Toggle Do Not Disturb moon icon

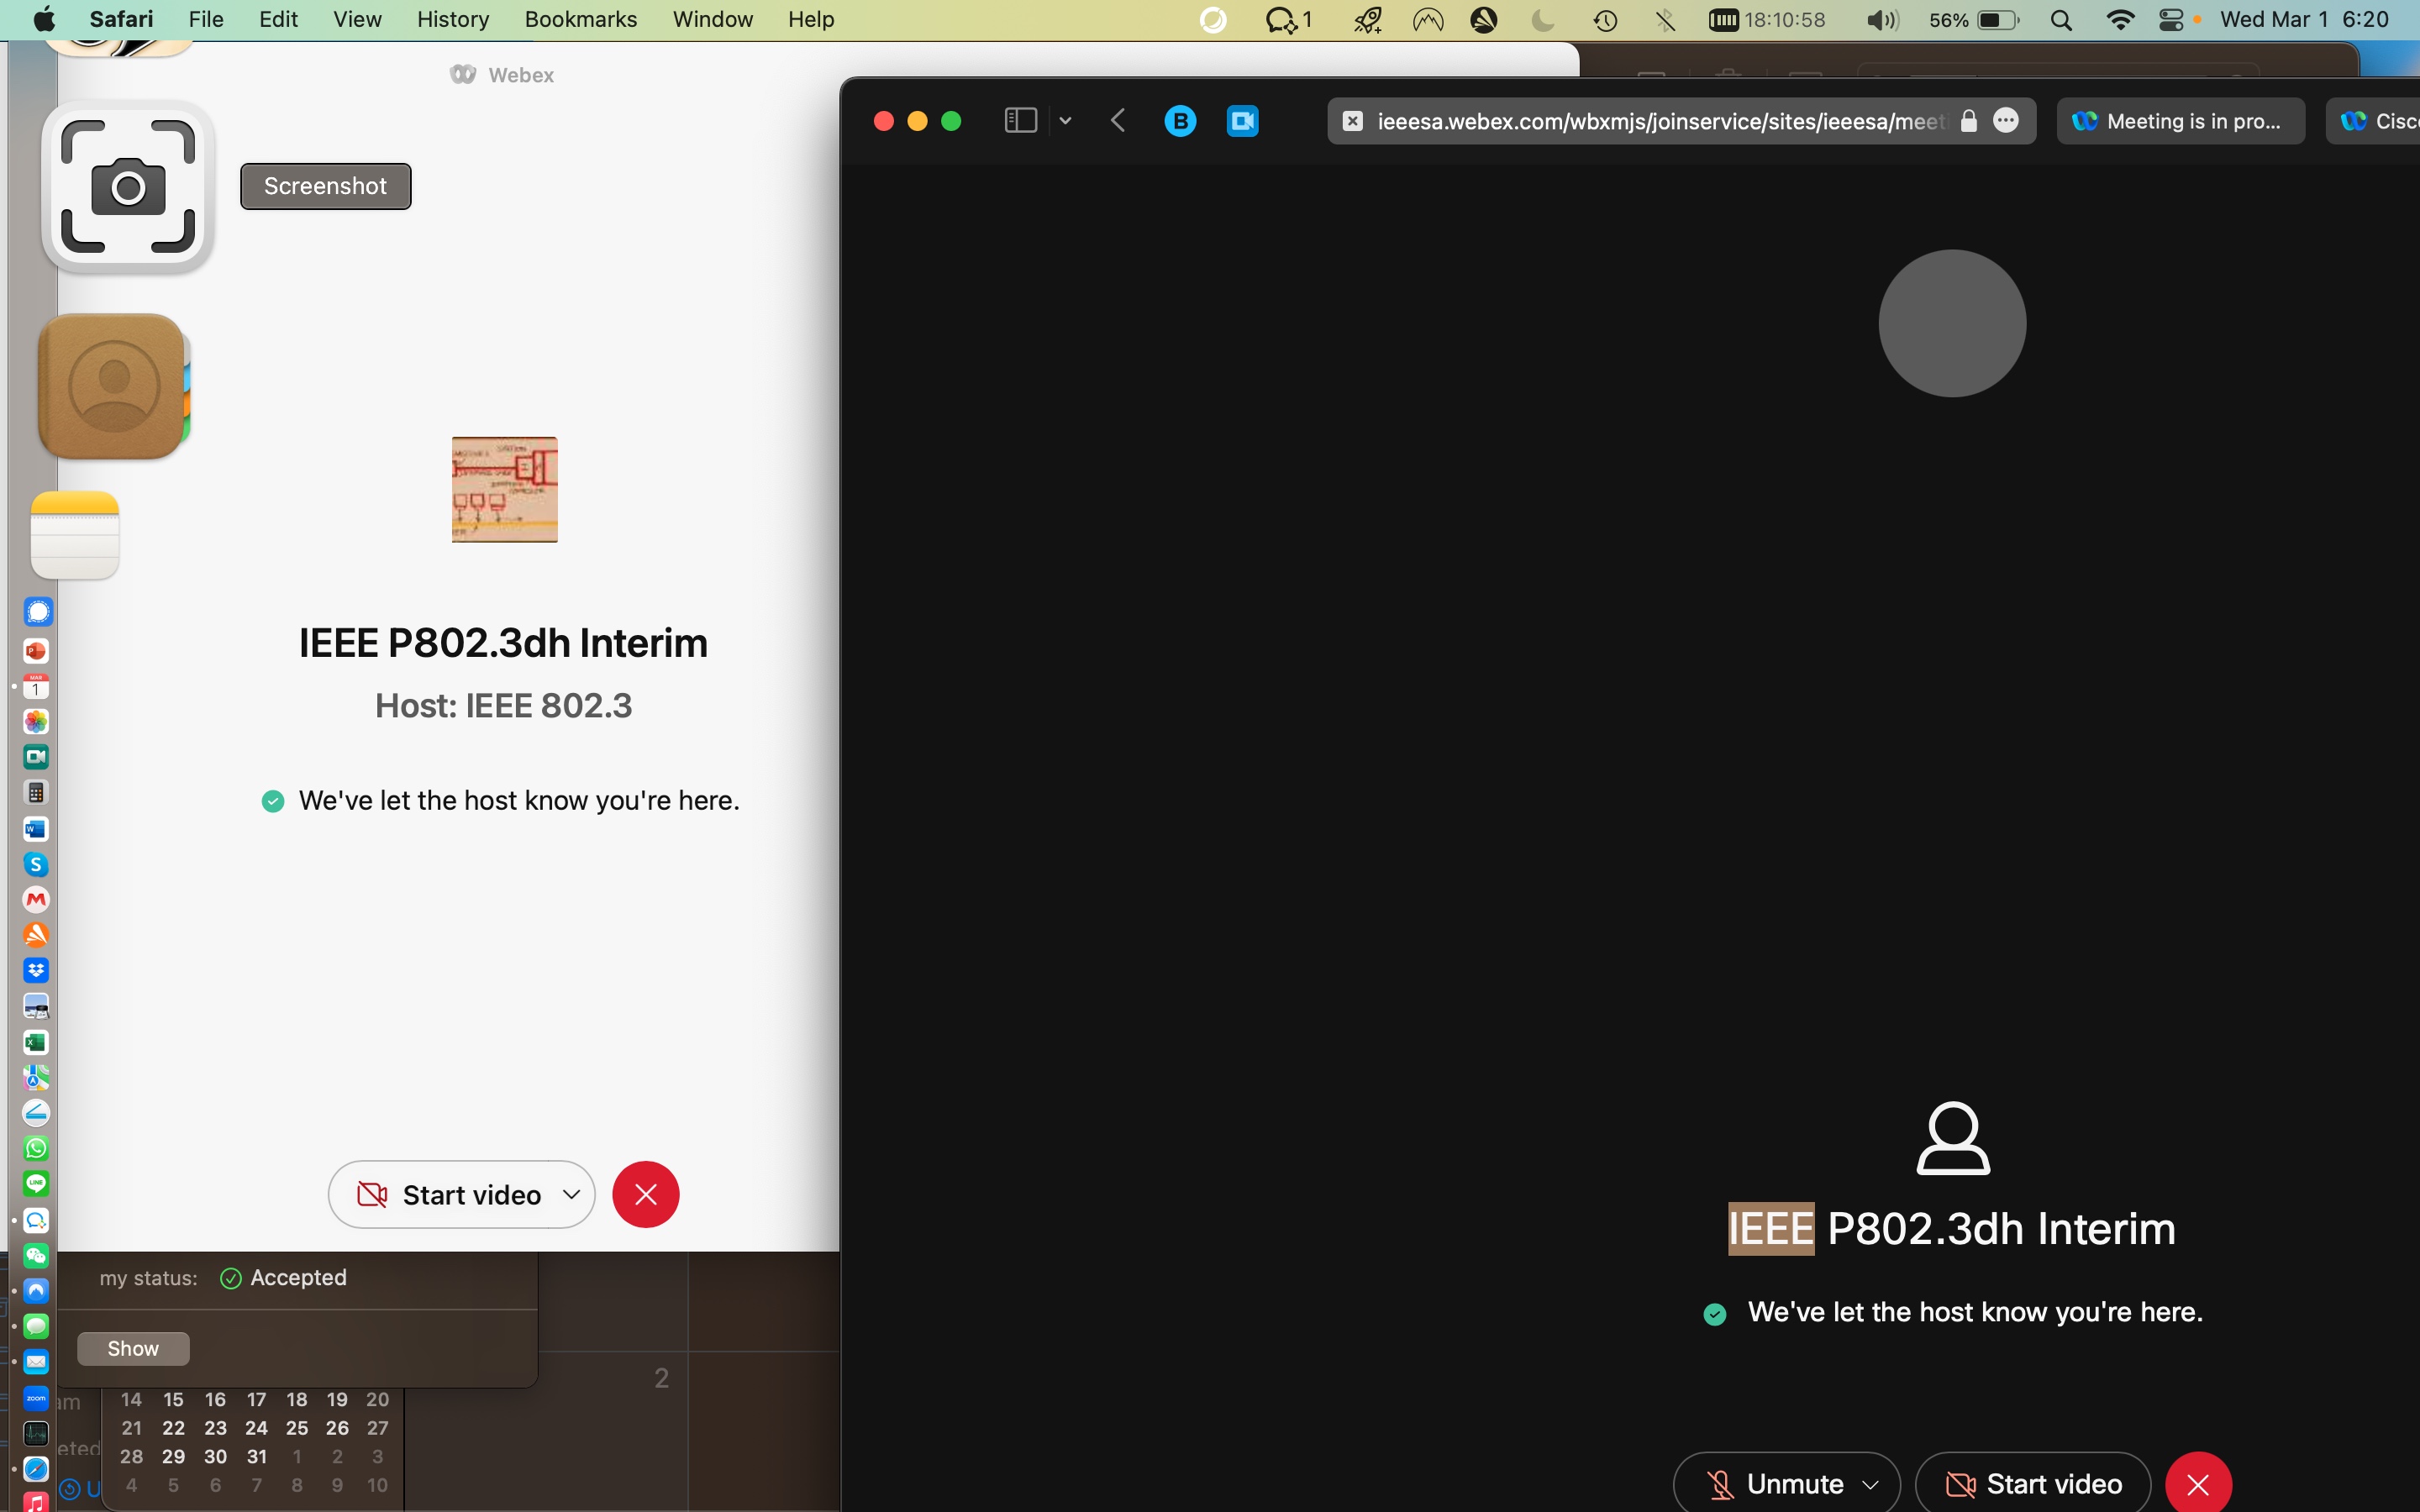[1543, 20]
